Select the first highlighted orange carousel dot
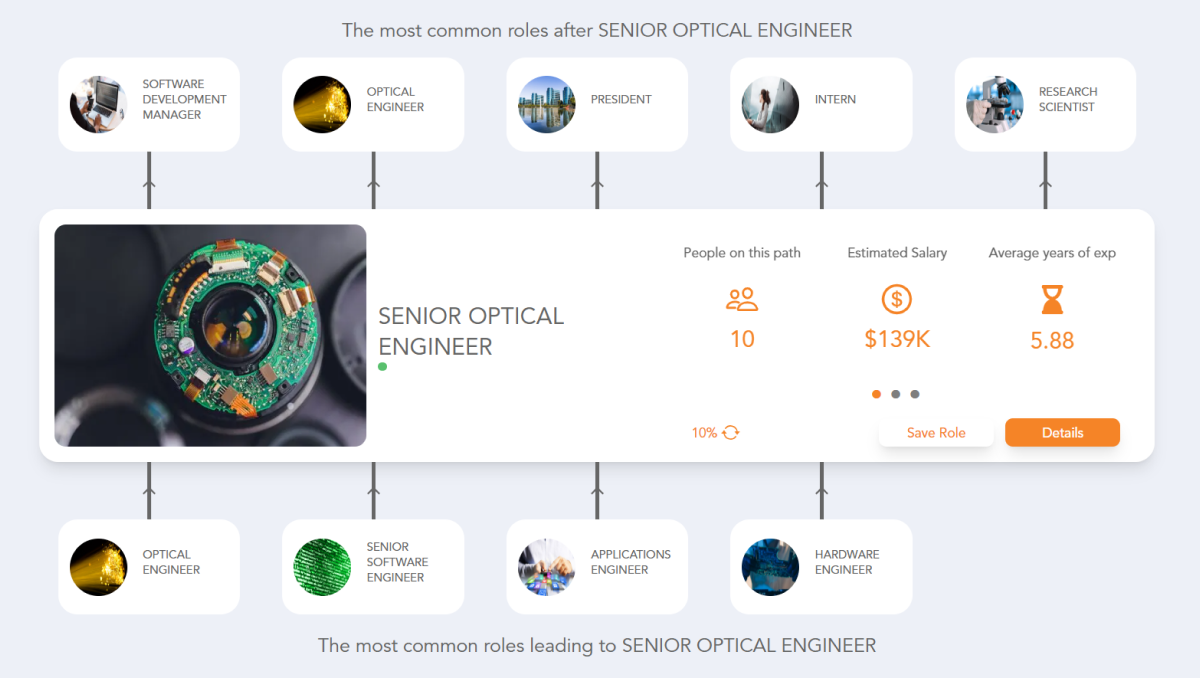The width and height of the screenshot is (1200, 678). pyautogui.click(x=876, y=394)
